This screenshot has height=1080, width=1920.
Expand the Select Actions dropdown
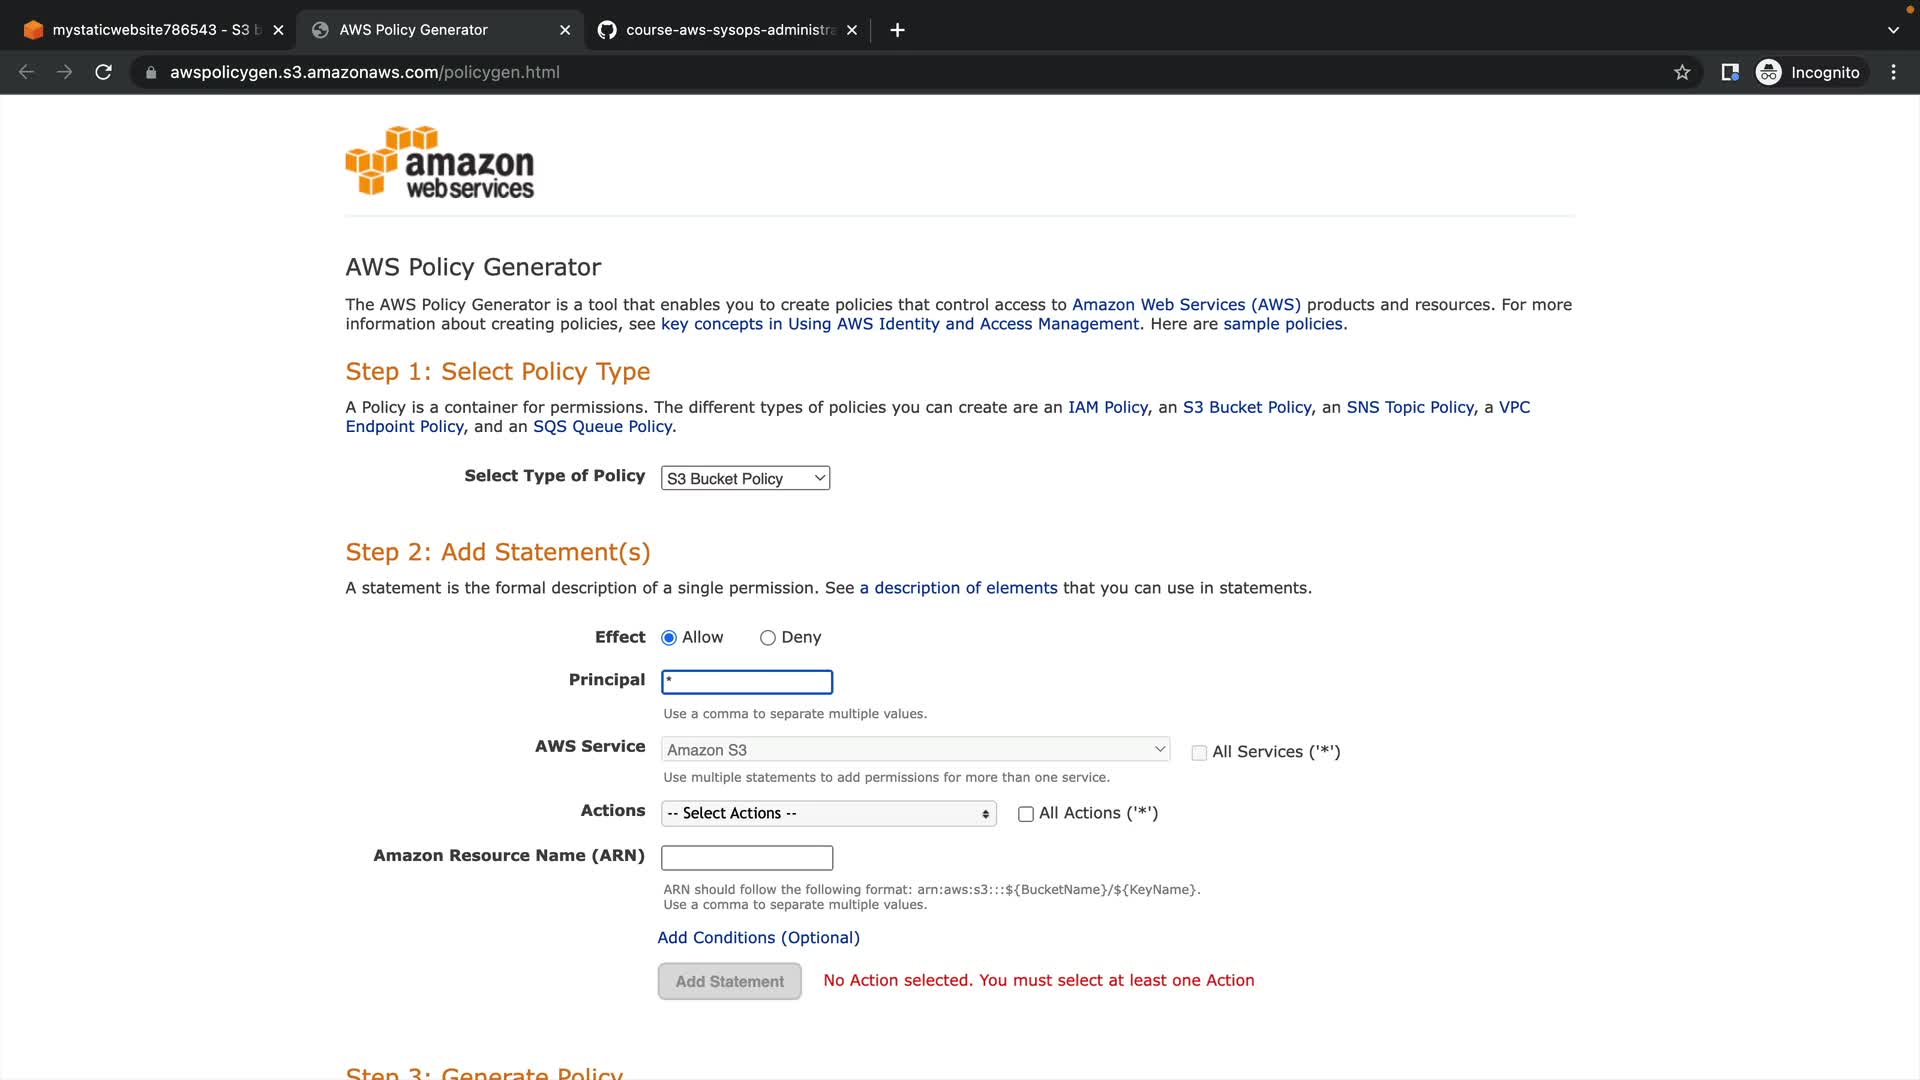click(x=828, y=814)
